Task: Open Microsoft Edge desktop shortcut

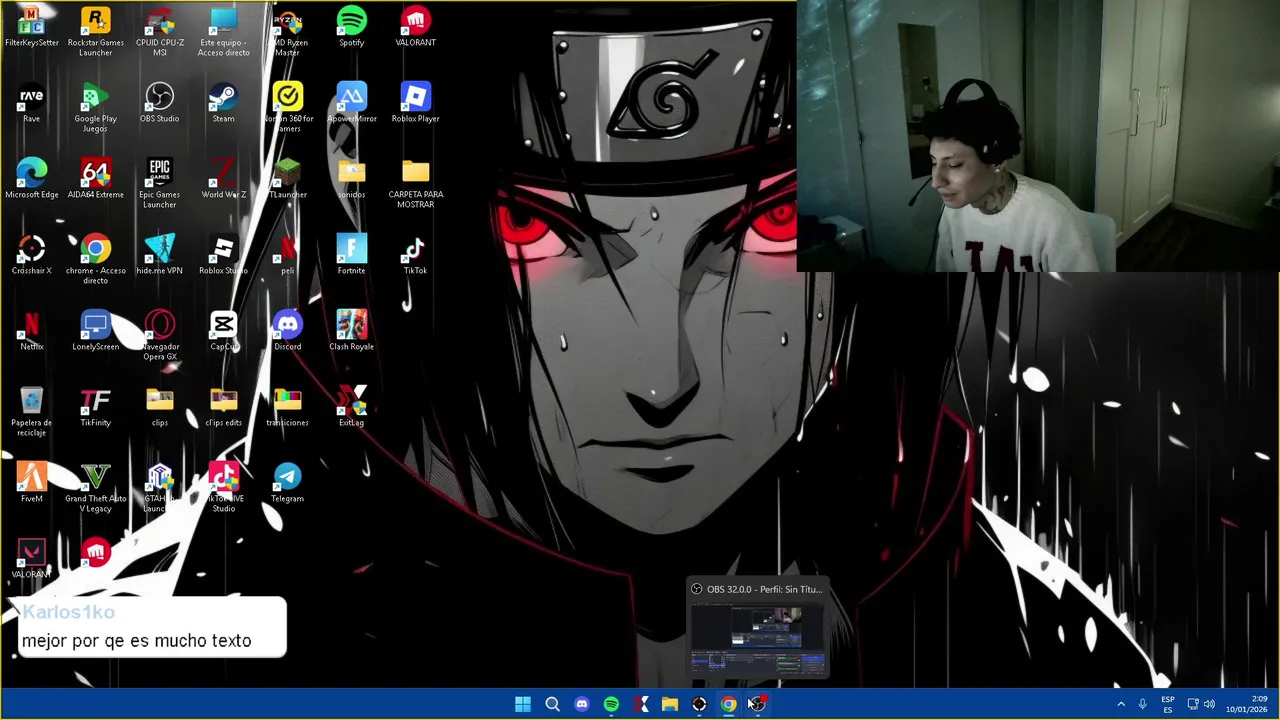Action: 32,179
